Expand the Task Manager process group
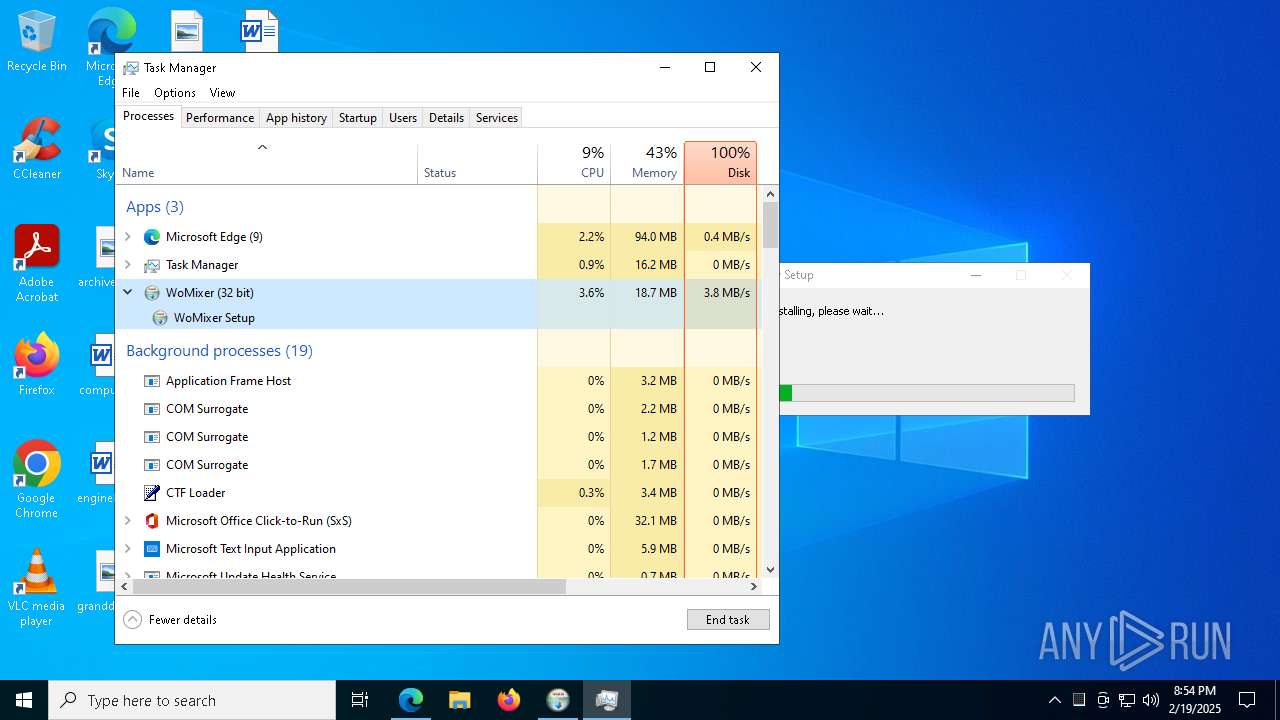The height and width of the screenshot is (720, 1280). [x=128, y=265]
